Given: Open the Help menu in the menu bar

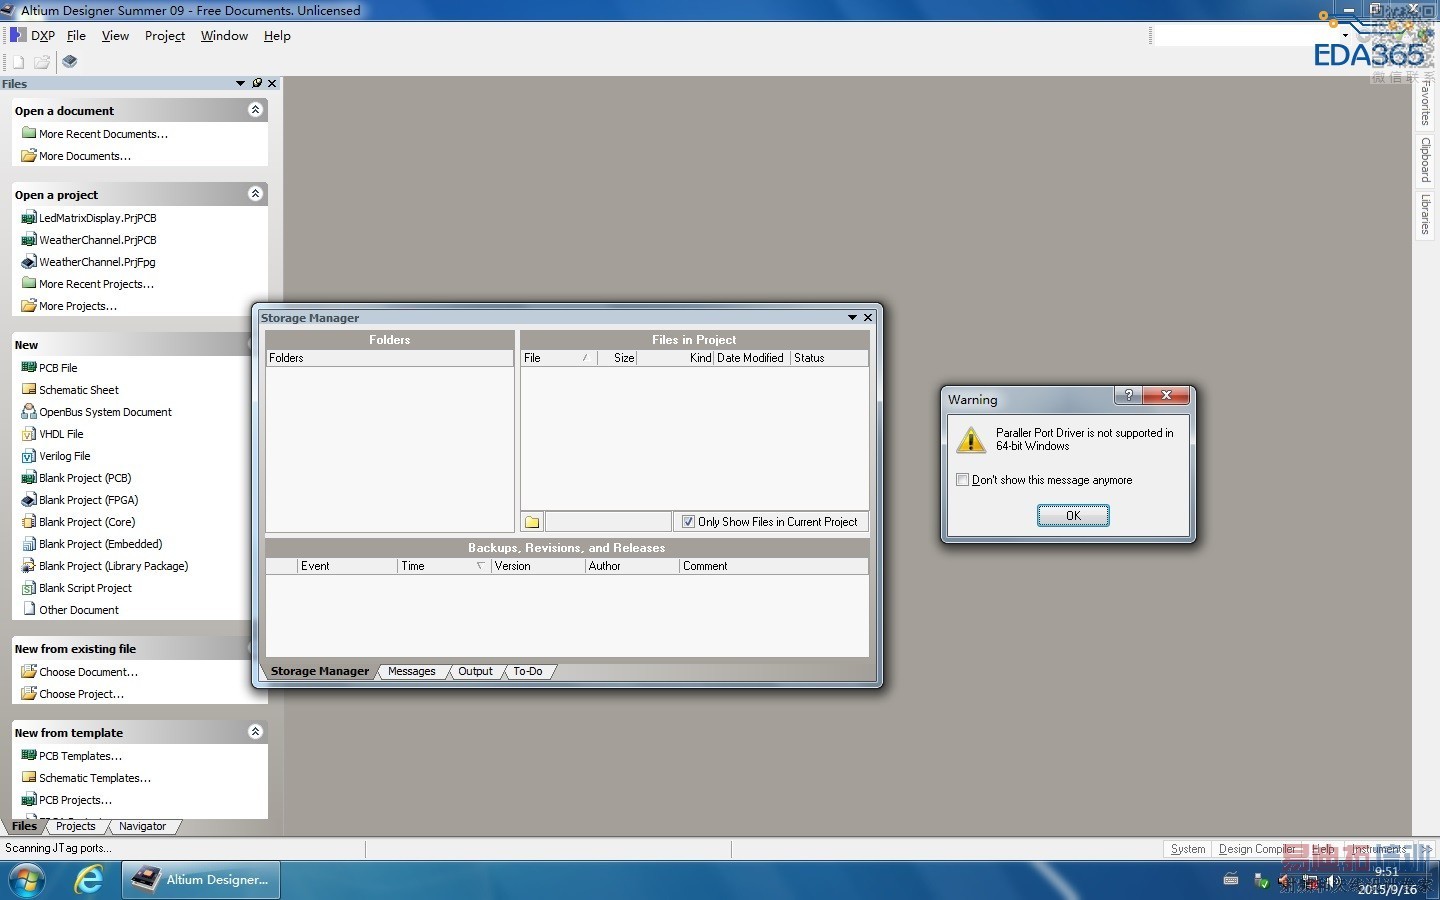Looking at the screenshot, I should pyautogui.click(x=277, y=35).
